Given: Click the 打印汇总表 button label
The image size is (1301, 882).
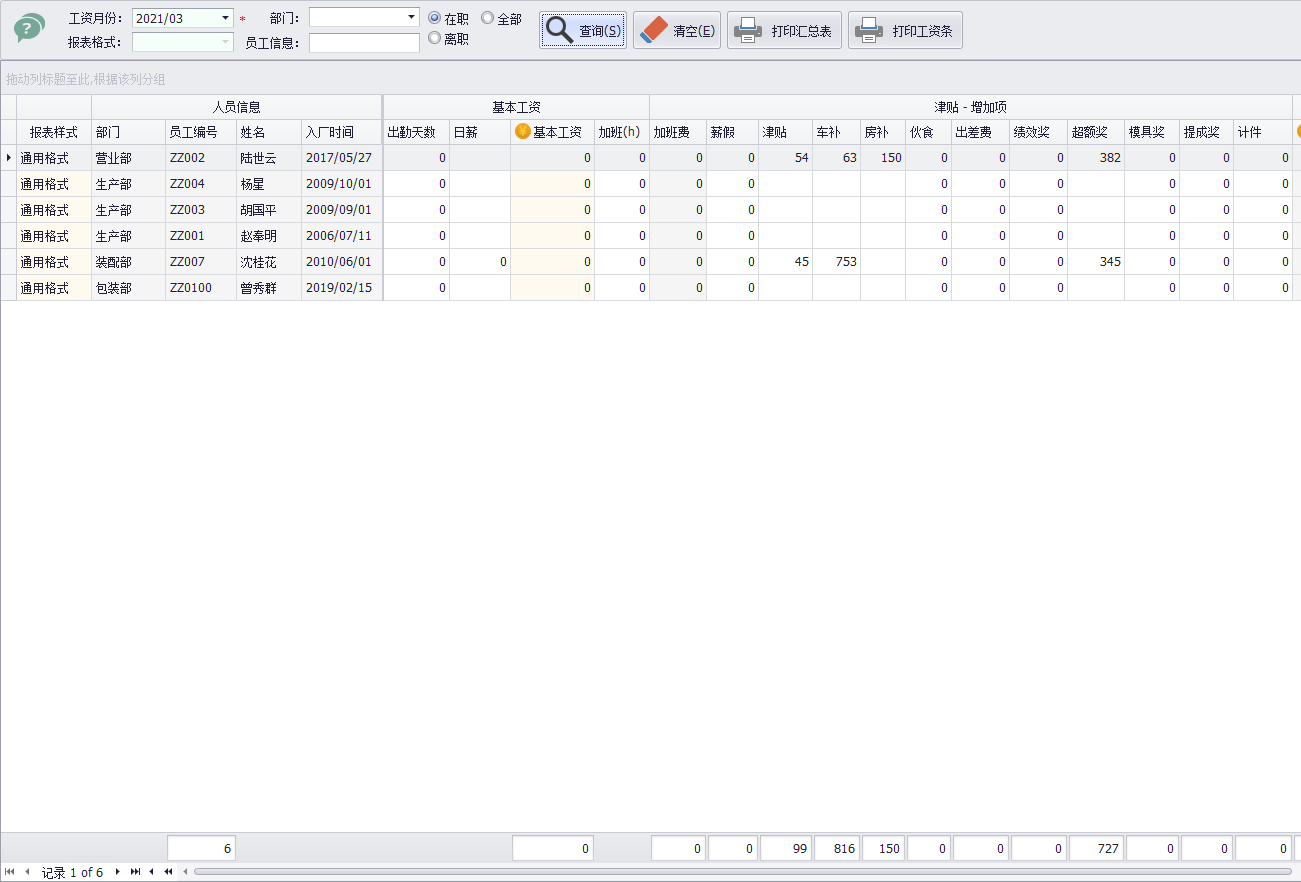Looking at the screenshot, I should 801,31.
